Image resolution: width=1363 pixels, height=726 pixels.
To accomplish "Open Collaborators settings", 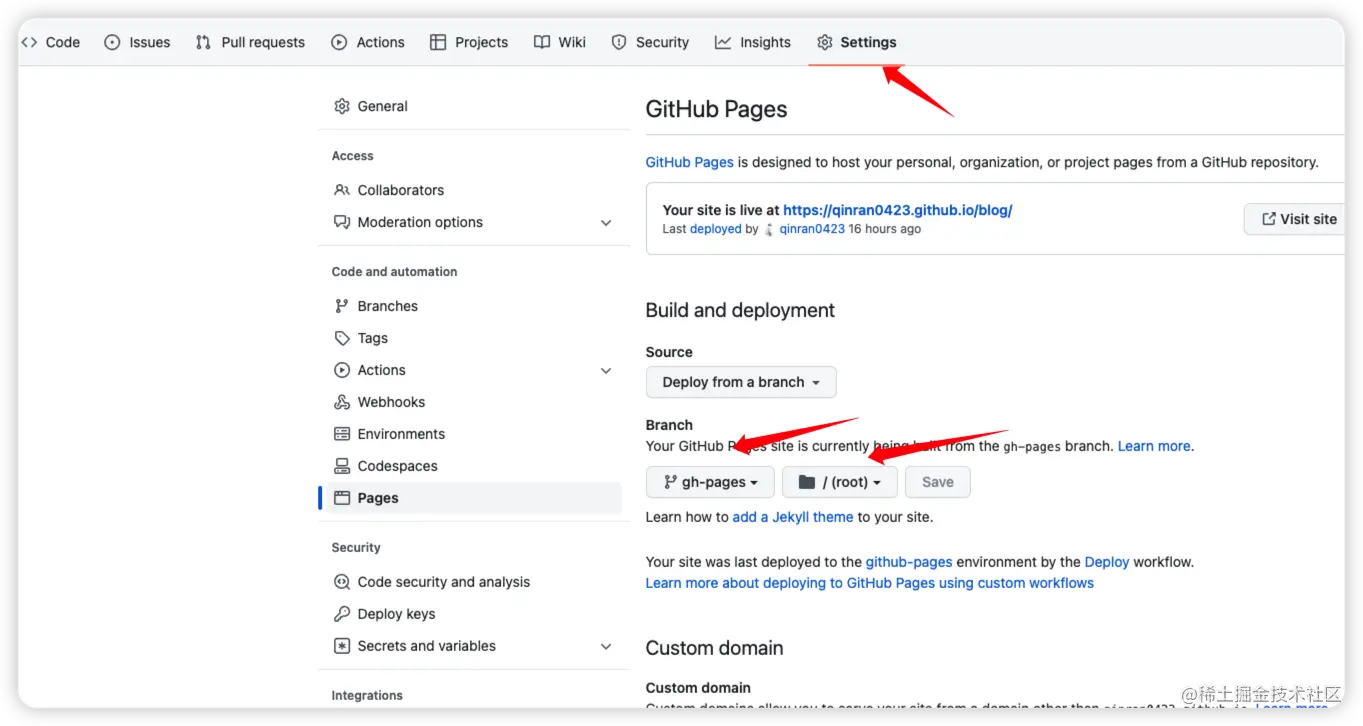I will pyautogui.click(x=470, y=190).
